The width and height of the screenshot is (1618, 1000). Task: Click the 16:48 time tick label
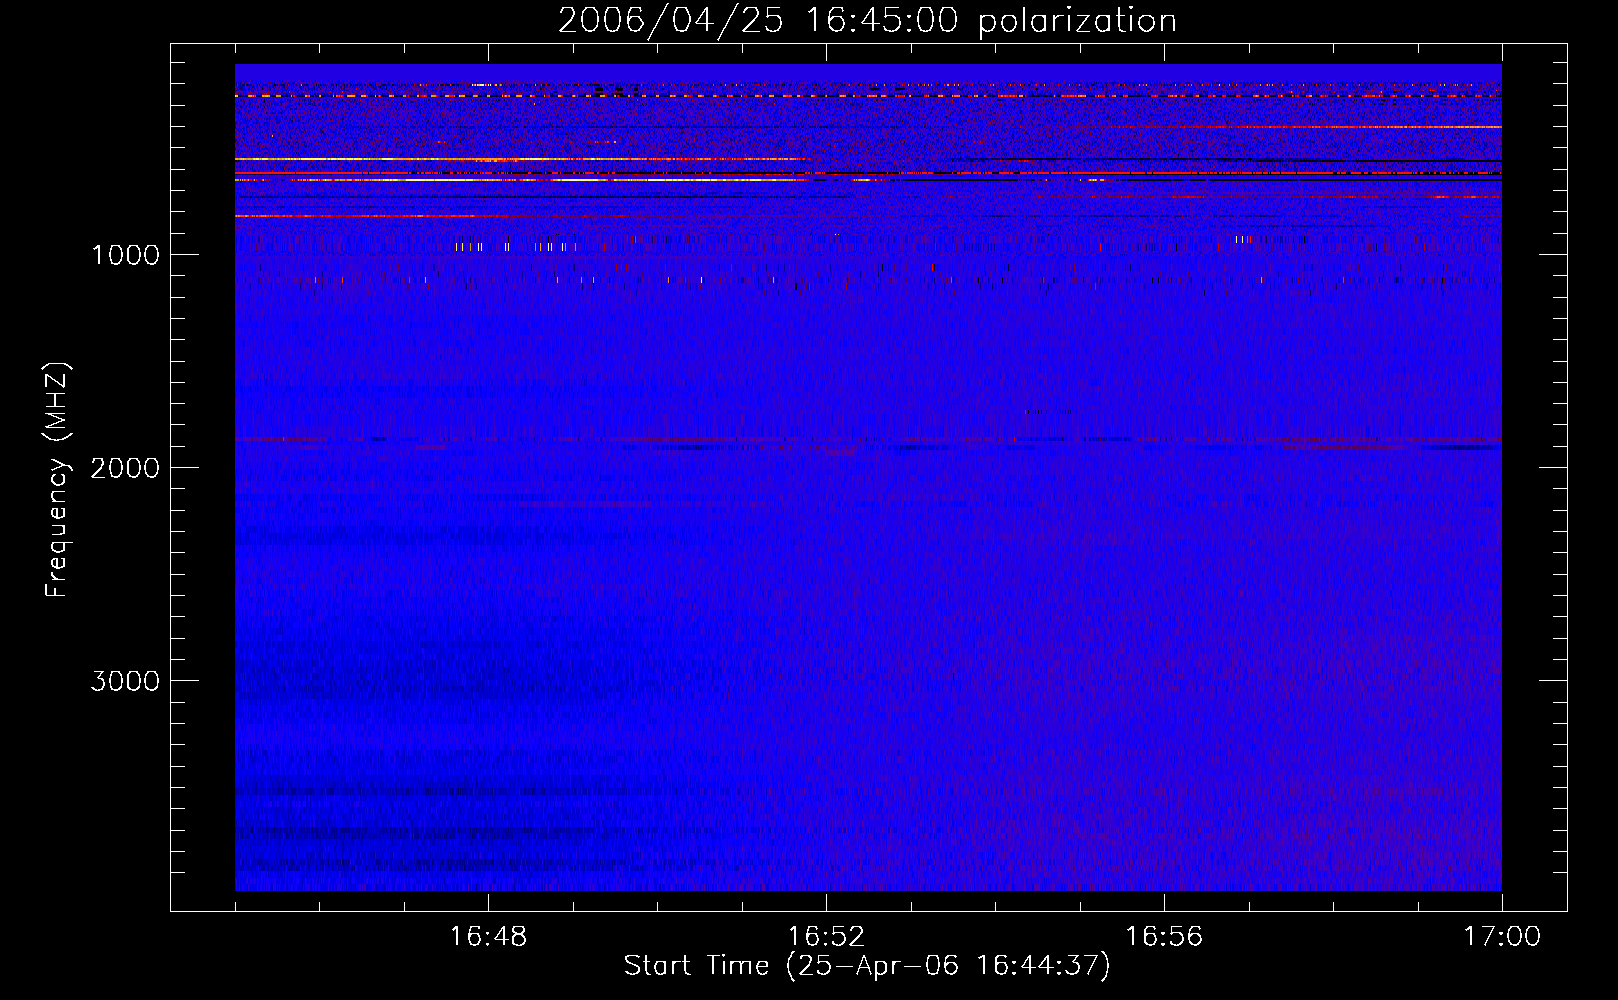coord(488,937)
